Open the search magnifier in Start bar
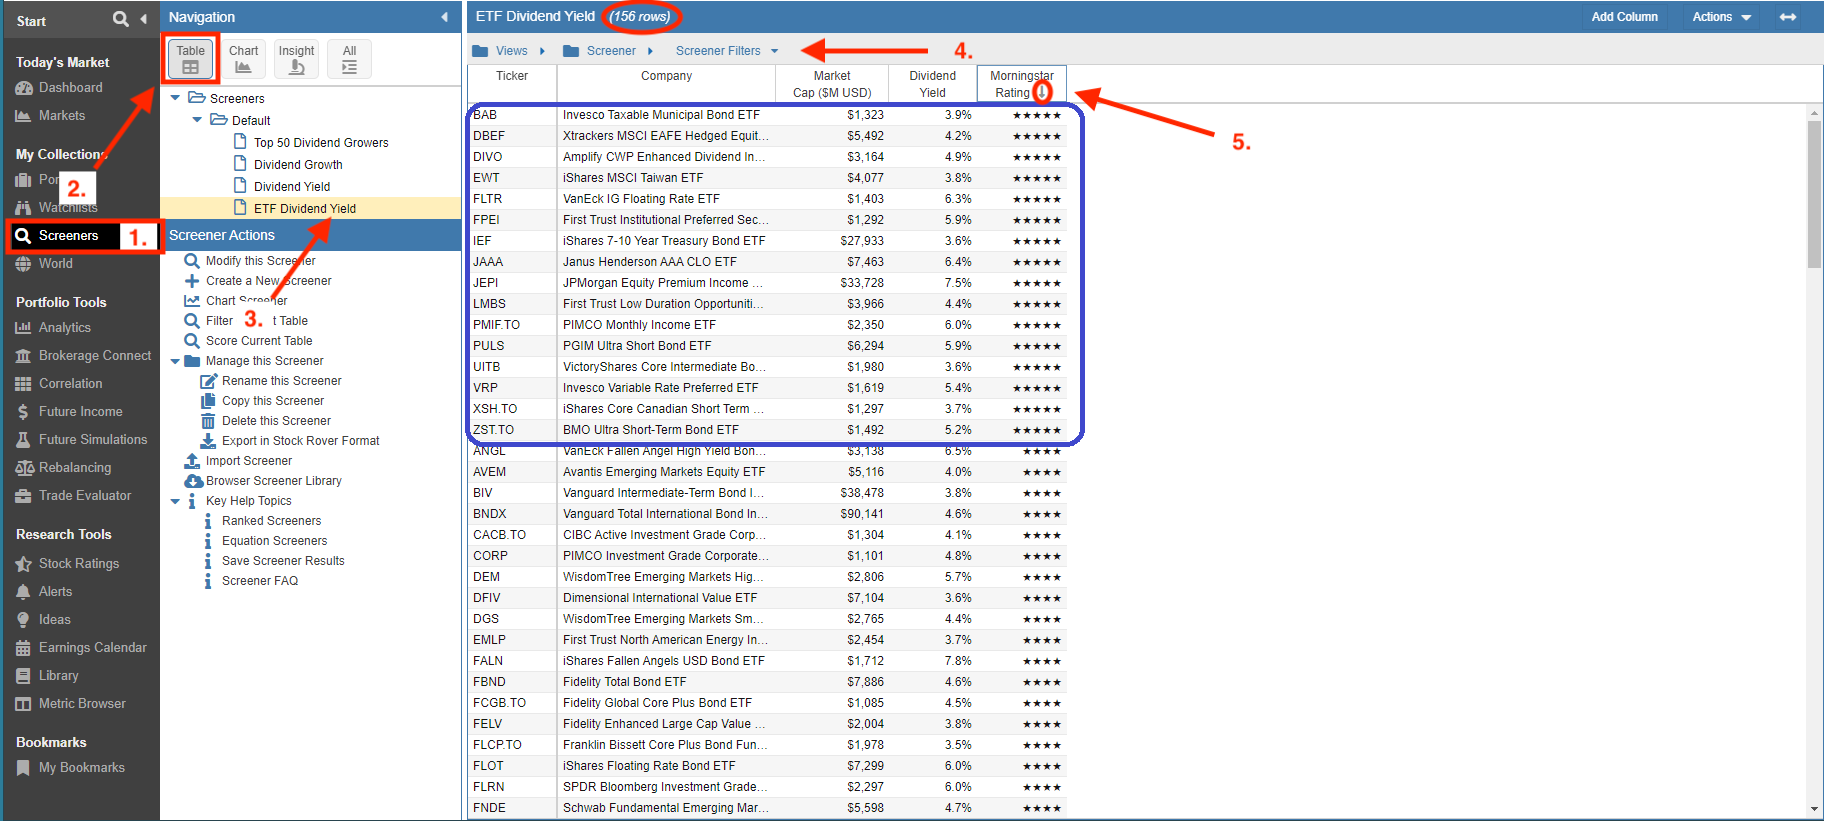Screen dimensions: 1824x821 [120, 19]
